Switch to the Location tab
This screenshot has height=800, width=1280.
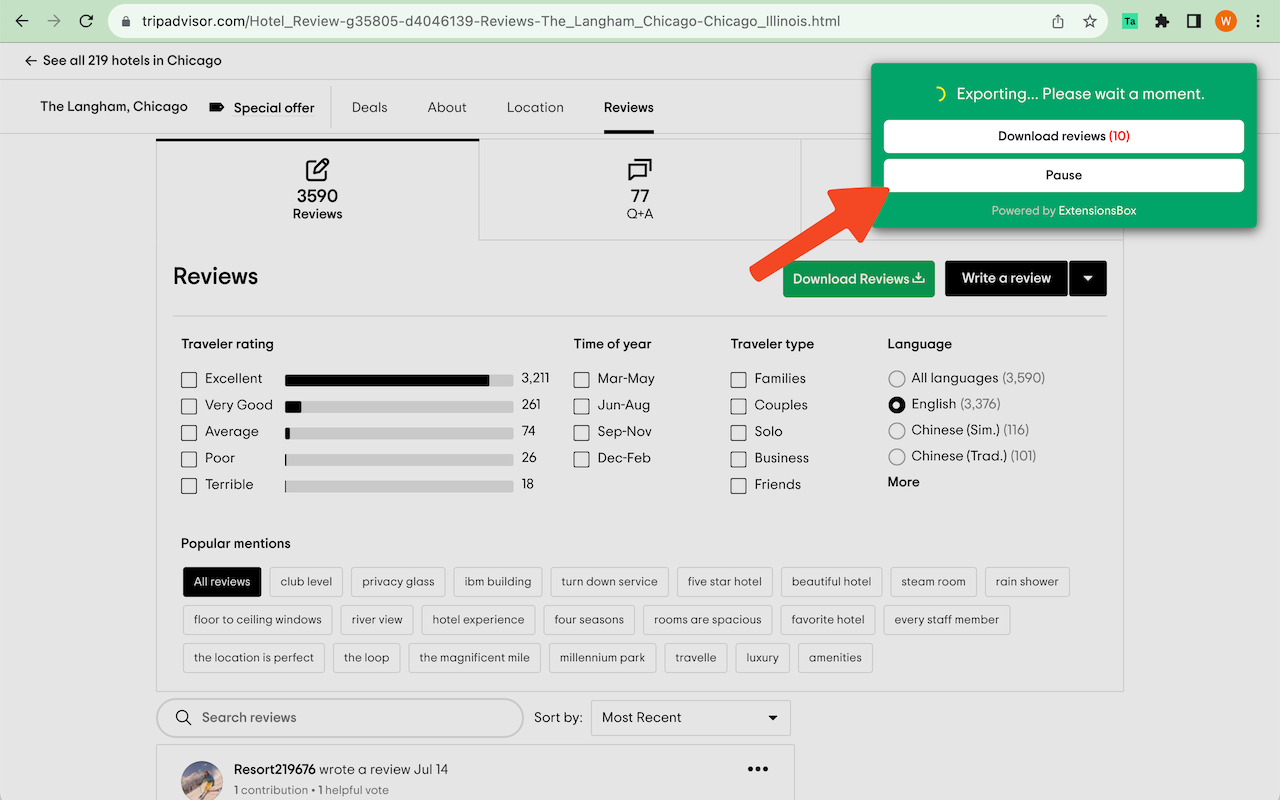535,108
